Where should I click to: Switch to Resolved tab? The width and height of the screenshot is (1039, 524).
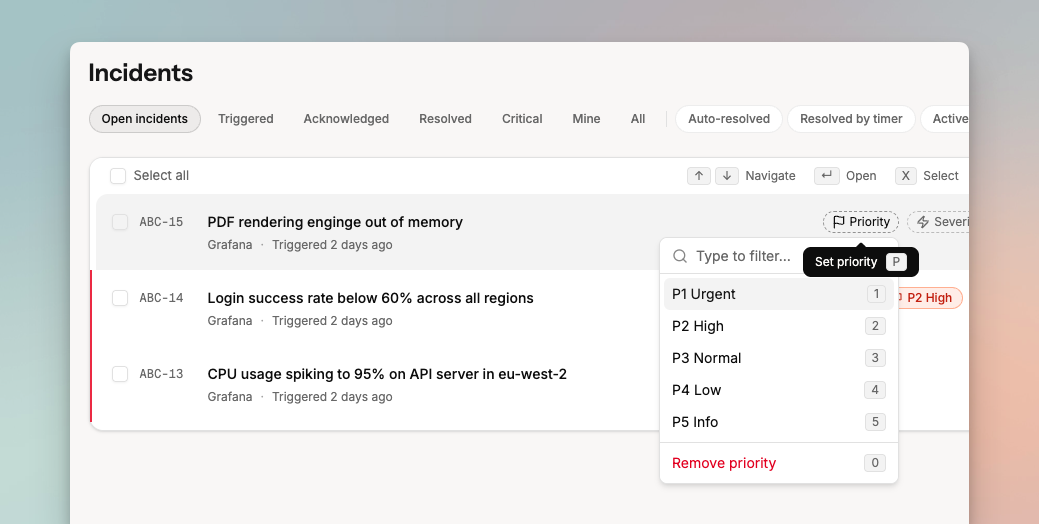click(x=445, y=119)
